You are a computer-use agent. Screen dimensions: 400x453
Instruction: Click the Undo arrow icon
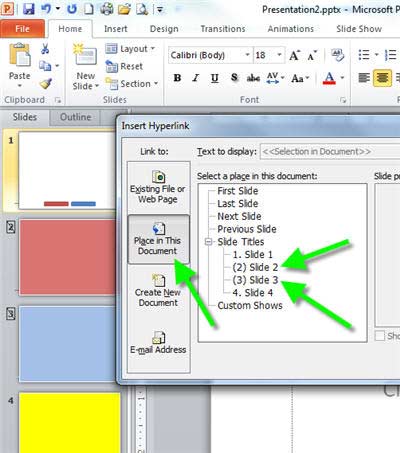coord(46,9)
